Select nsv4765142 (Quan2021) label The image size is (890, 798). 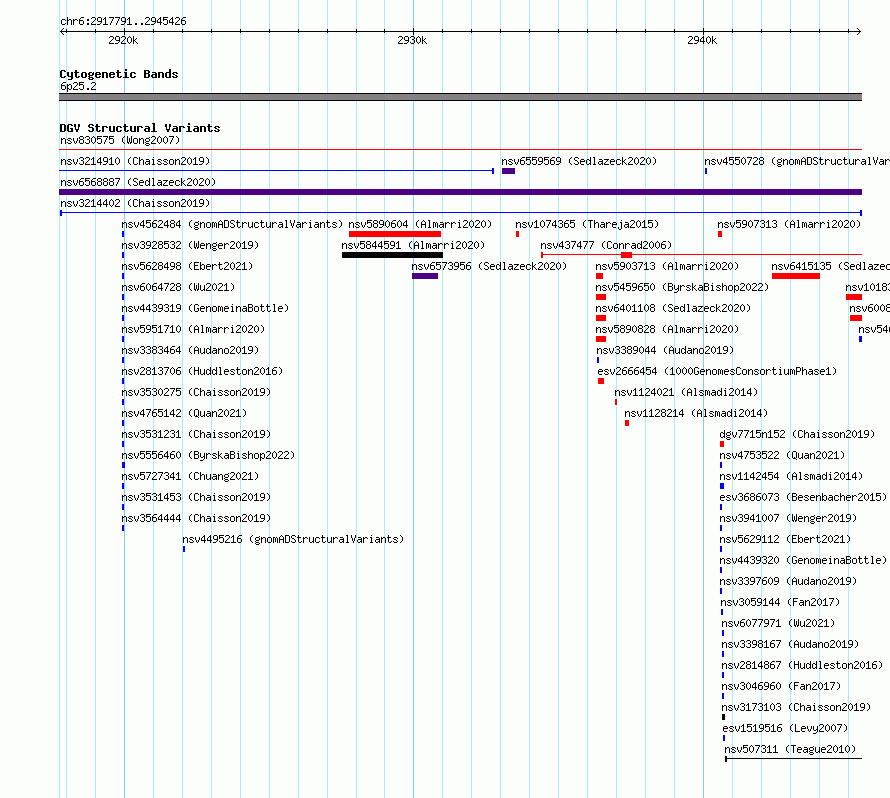pyautogui.click(x=184, y=413)
